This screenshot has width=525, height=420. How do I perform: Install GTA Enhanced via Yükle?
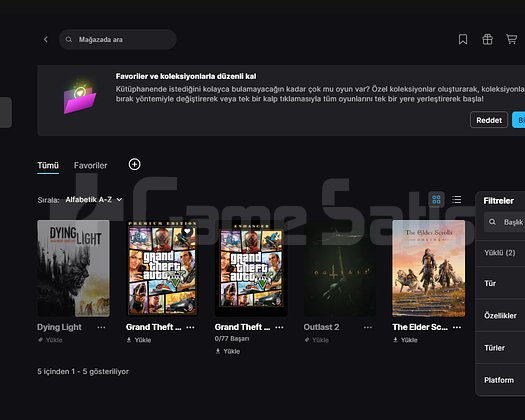[228, 351]
